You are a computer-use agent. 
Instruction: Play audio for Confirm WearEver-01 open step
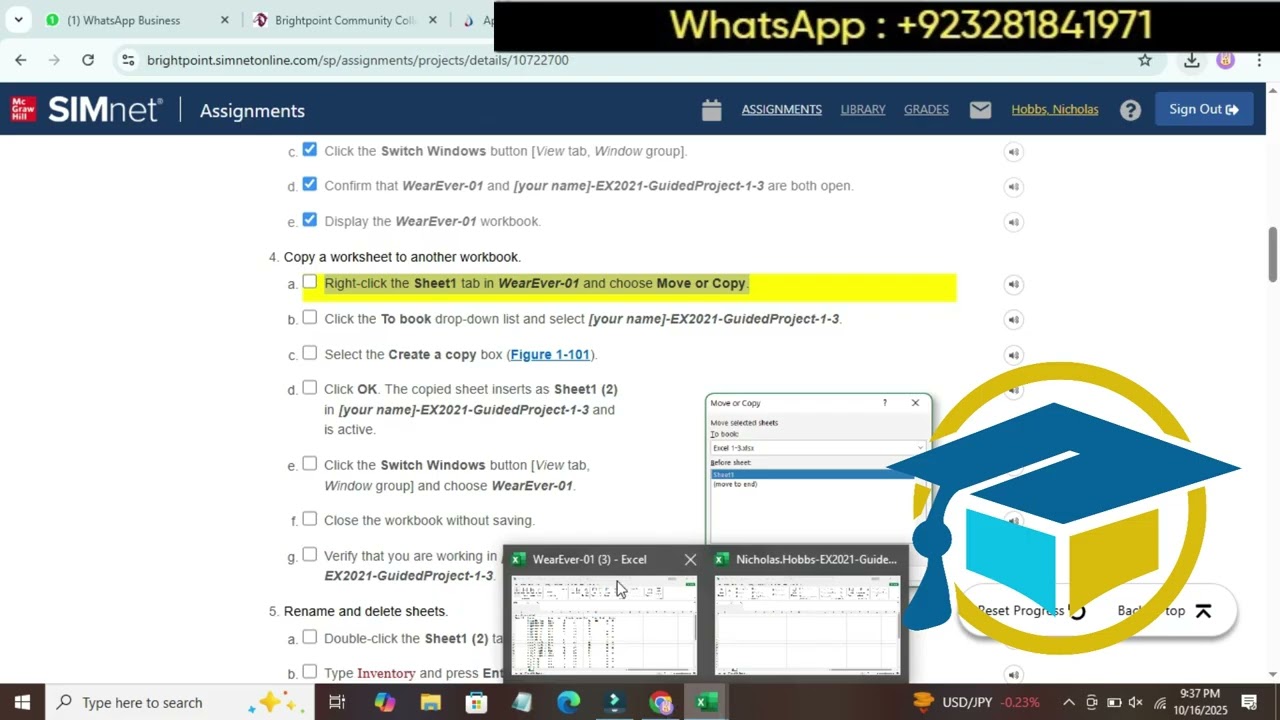coord(1013,187)
